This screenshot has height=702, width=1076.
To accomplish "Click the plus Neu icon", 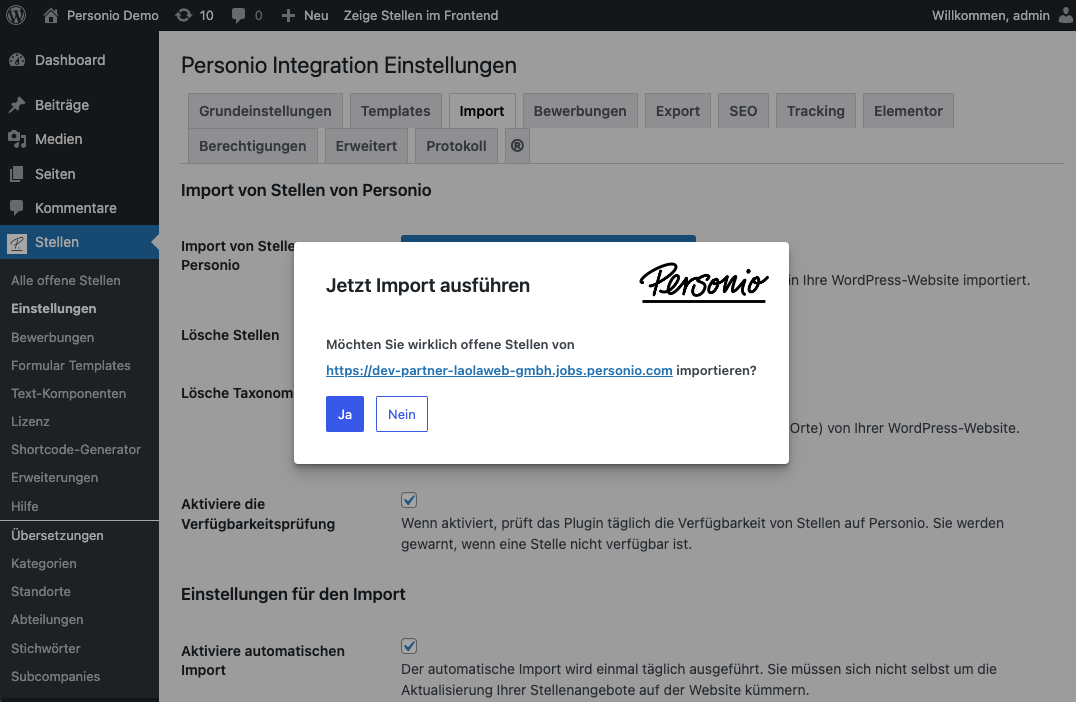I will coord(288,15).
